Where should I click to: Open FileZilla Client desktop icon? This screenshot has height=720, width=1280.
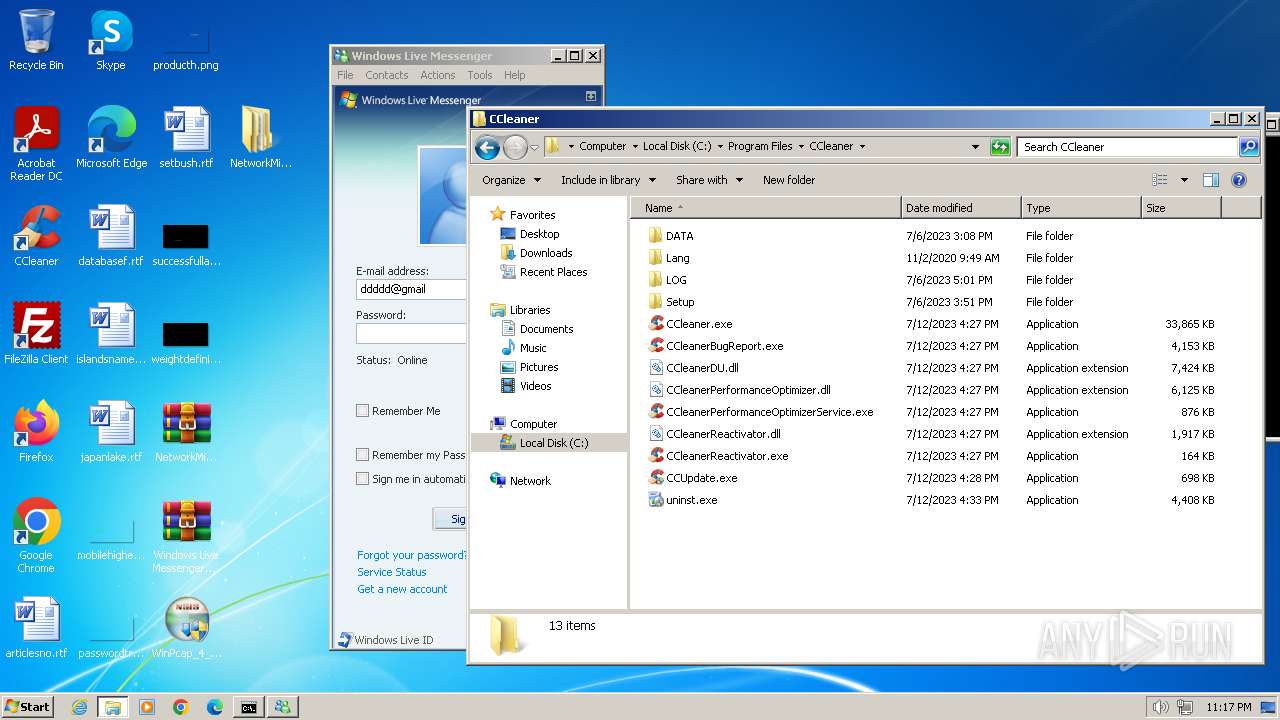(36, 333)
